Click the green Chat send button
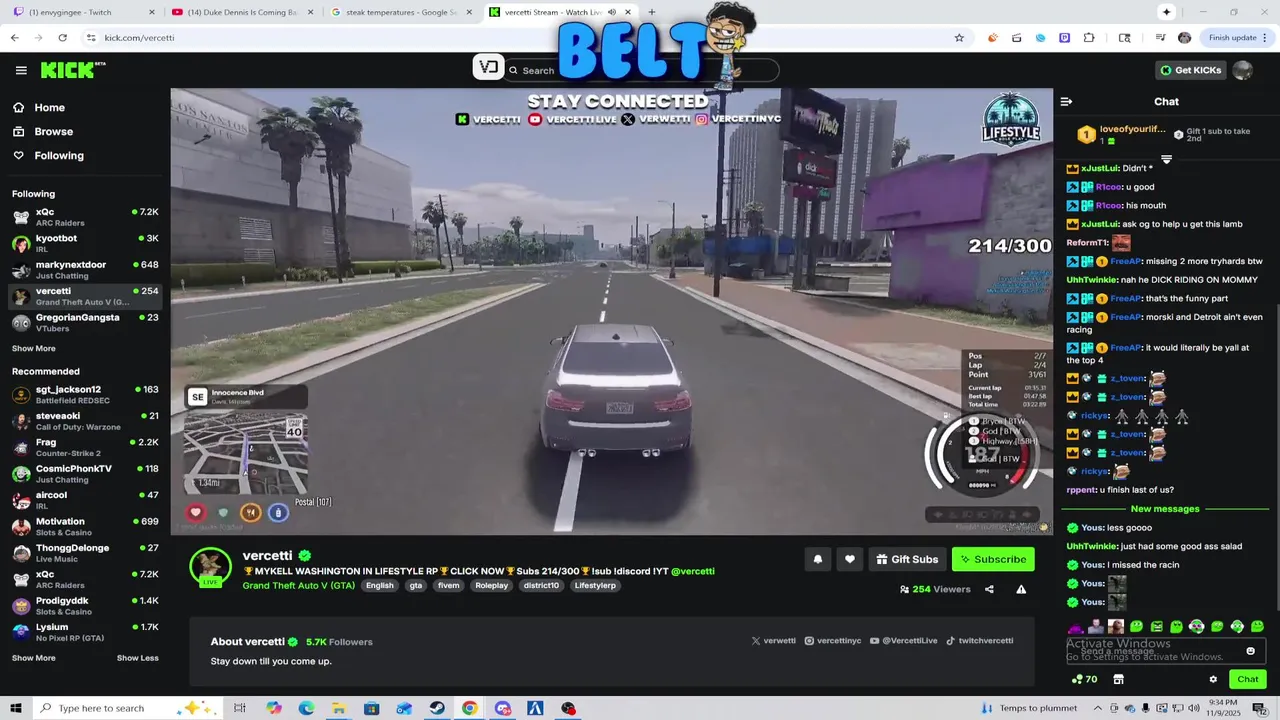 [x=1248, y=679]
